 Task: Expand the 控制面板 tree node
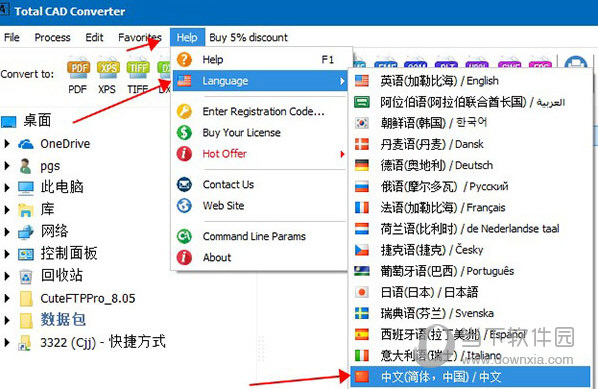[x=6, y=254]
